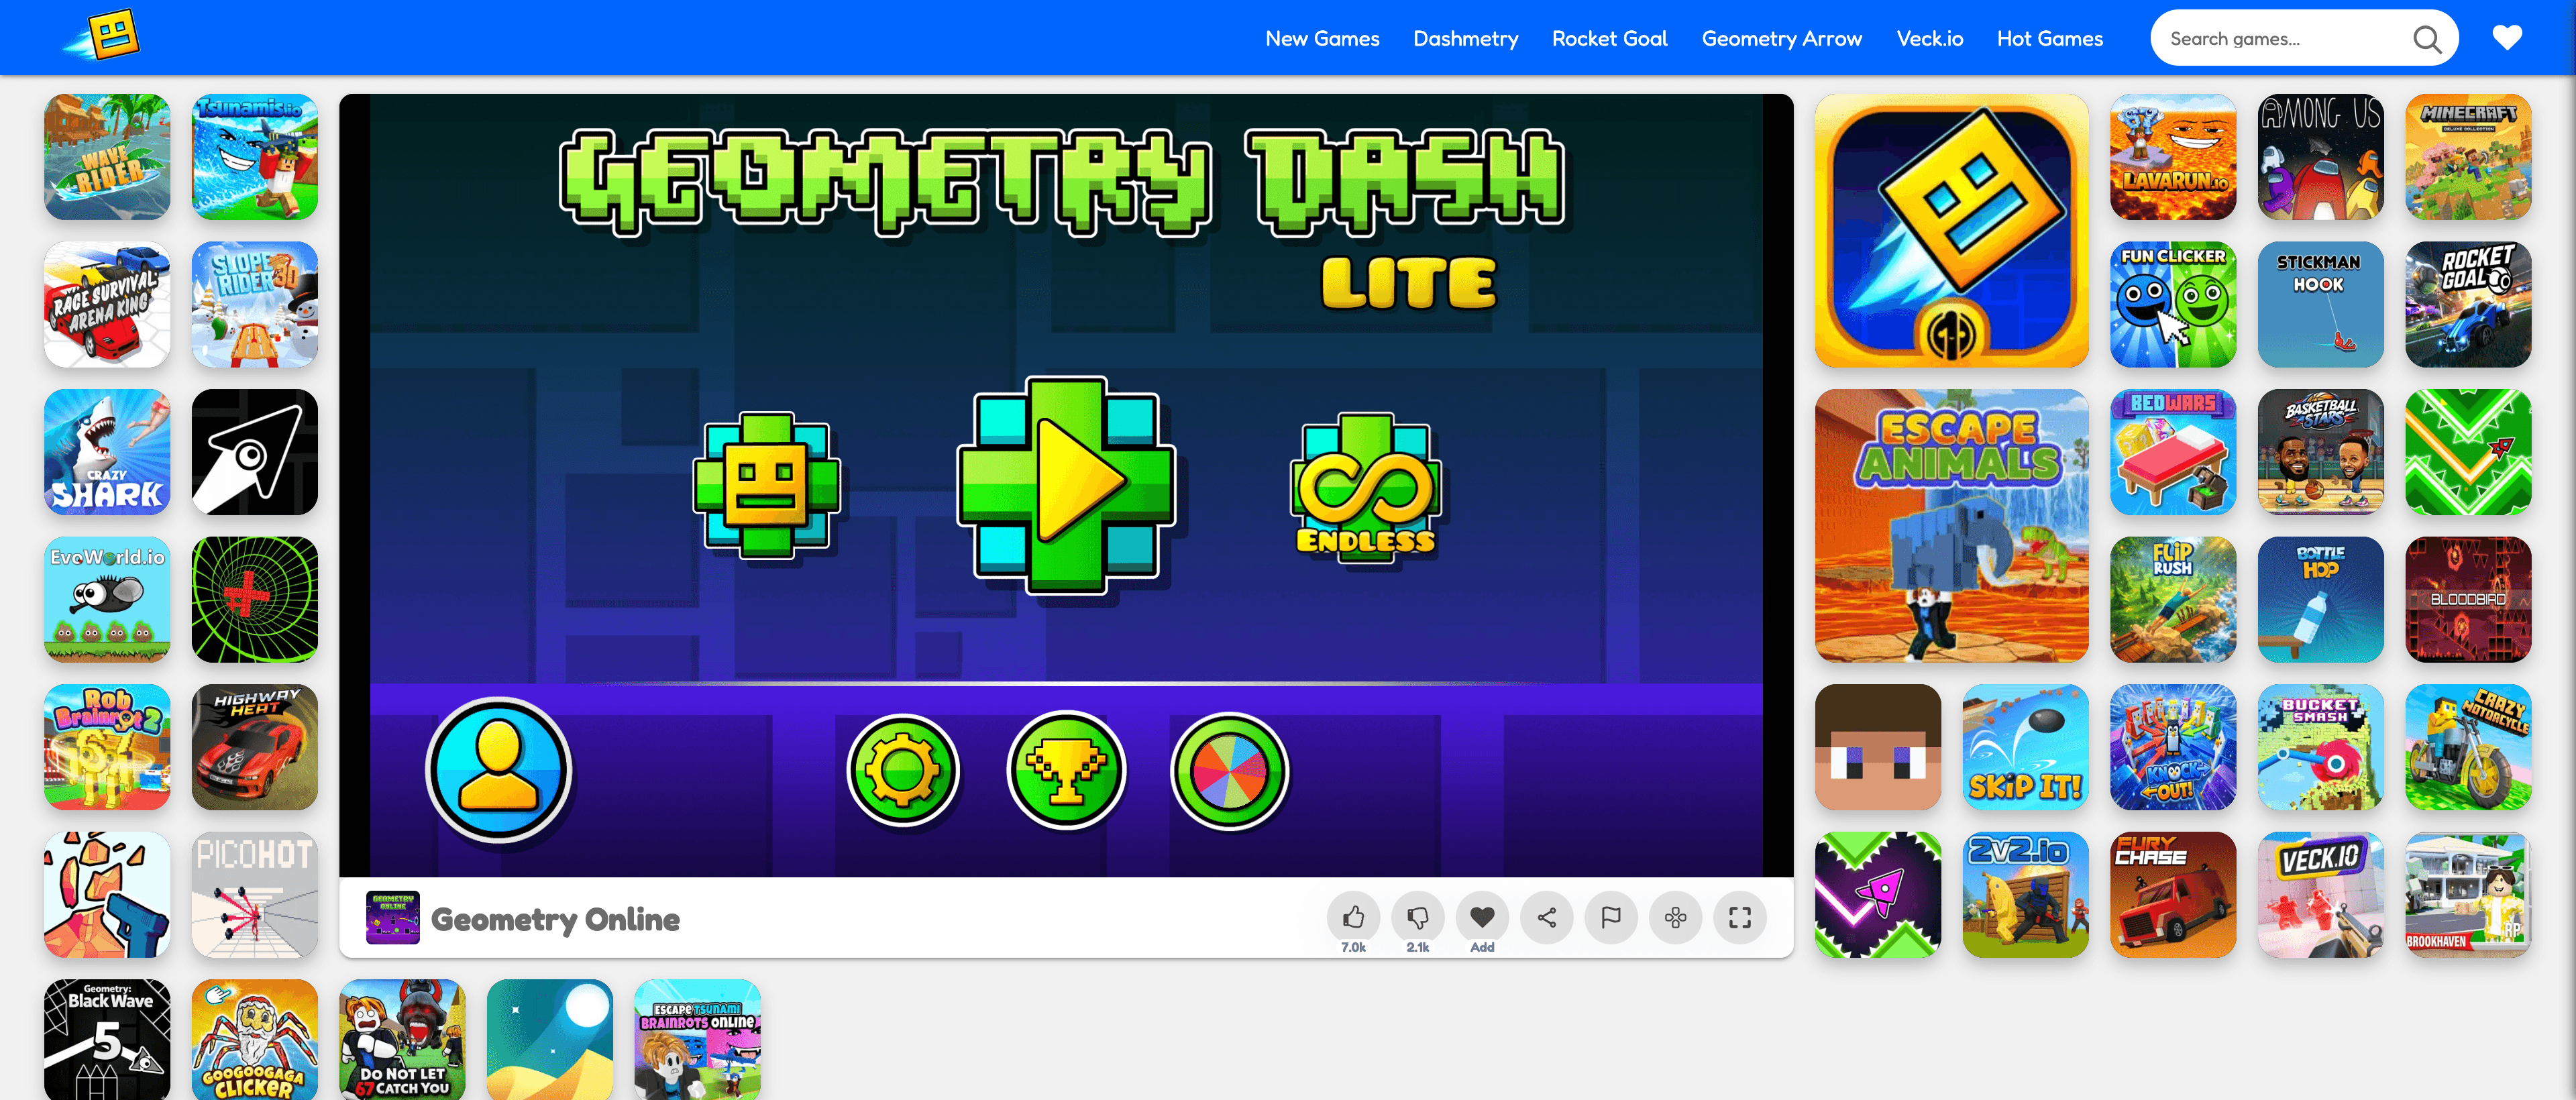Open the Minecraft game thumbnail
This screenshot has width=2576, height=1100.
click(2468, 157)
